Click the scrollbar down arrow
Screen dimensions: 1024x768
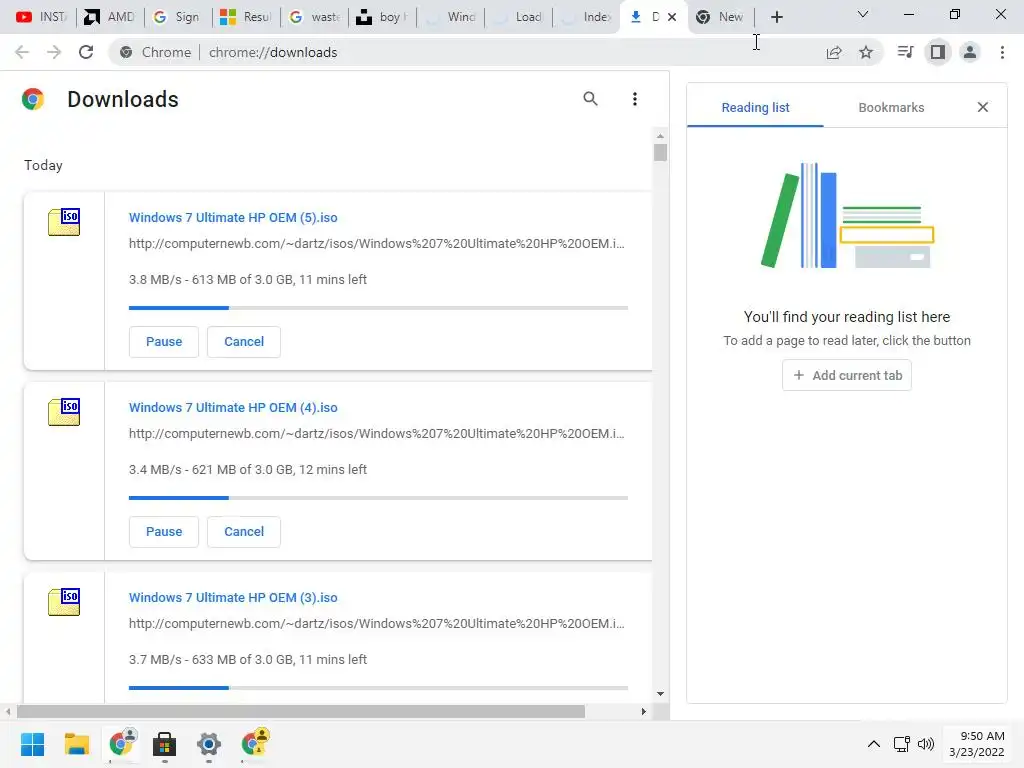tap(660, 694)
